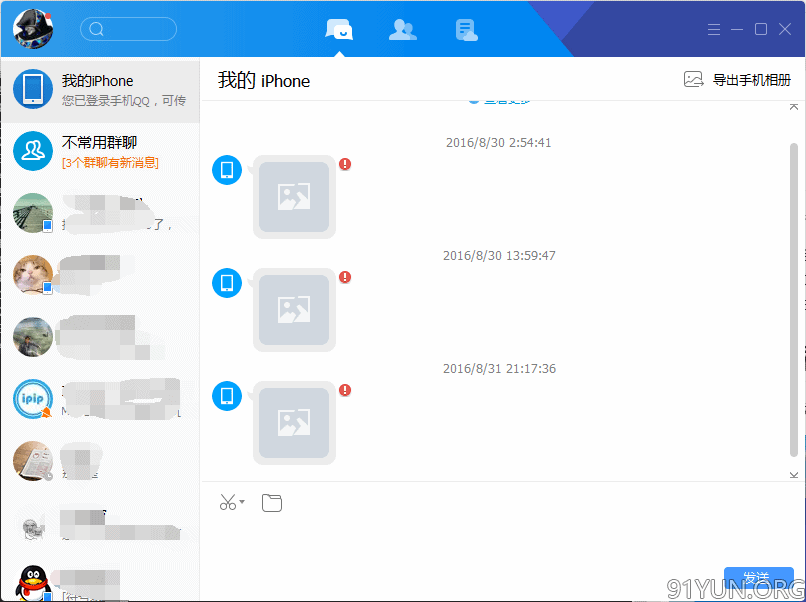
Task: Click 导出手机相册 export album button
Action: (x=738, y=80)
